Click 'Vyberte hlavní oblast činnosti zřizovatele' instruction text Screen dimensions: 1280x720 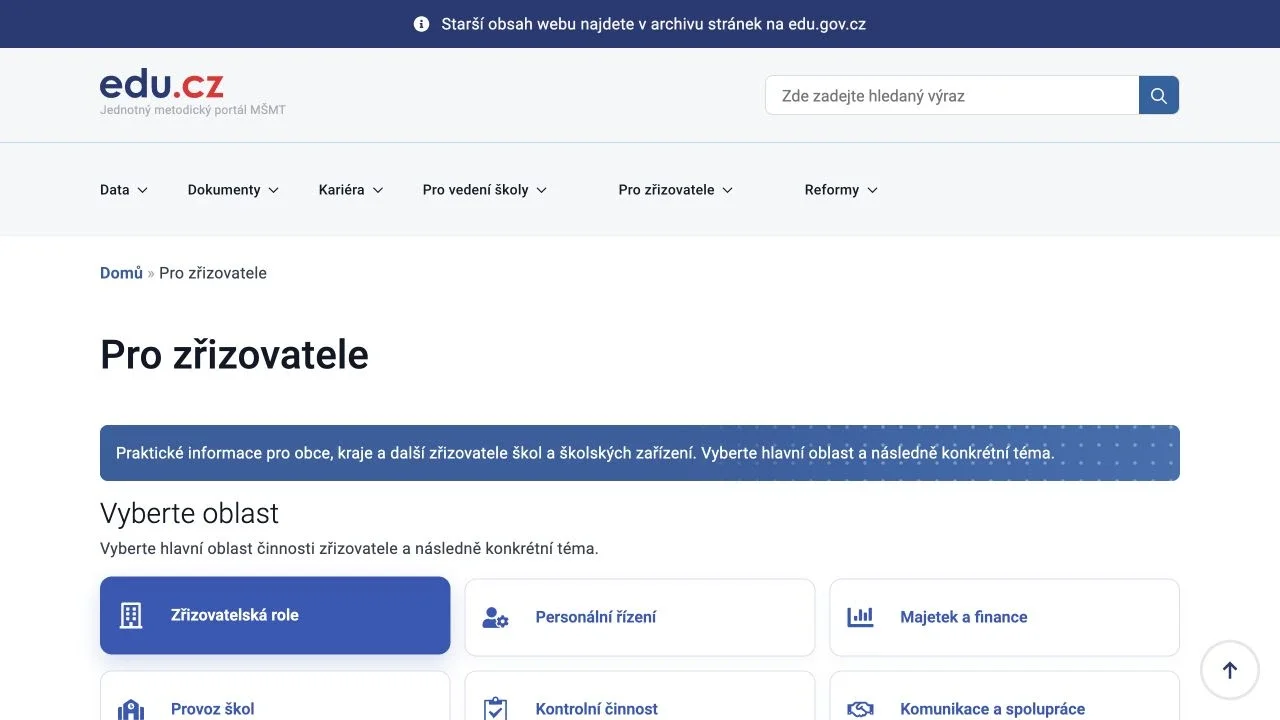tap(349, 548)
